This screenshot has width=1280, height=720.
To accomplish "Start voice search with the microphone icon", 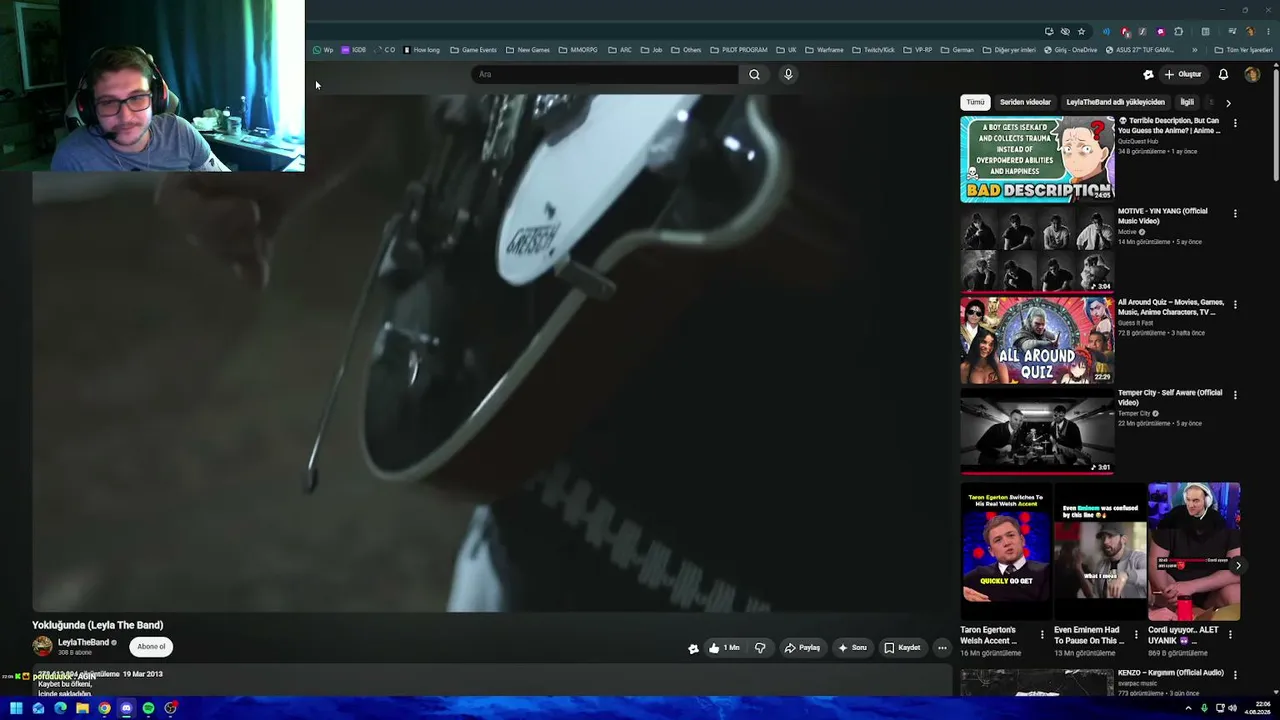I will pos(788,74).
